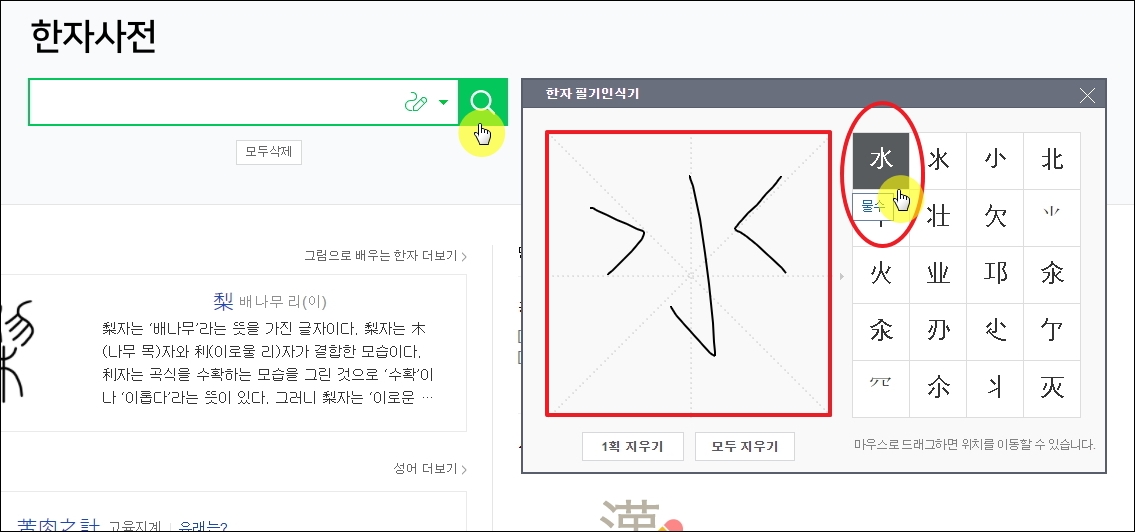Click the 모두 지우기 button

pyautogui.click(x=744, y=447)
